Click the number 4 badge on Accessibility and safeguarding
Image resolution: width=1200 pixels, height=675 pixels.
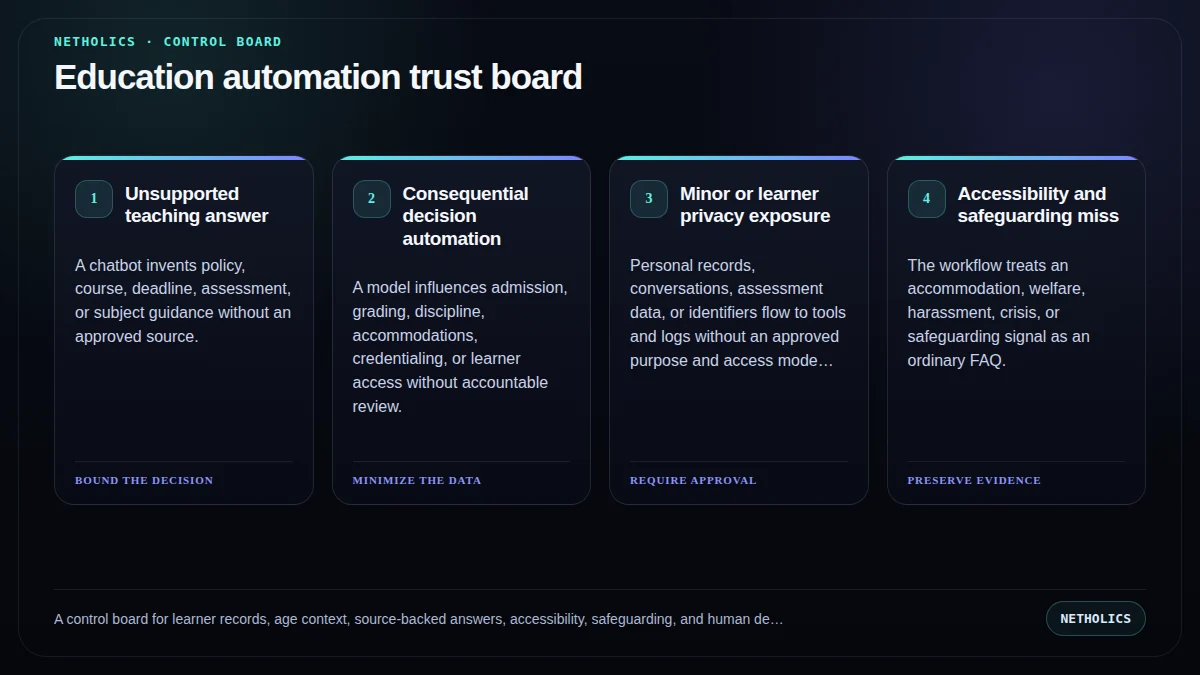coord(926,198)
